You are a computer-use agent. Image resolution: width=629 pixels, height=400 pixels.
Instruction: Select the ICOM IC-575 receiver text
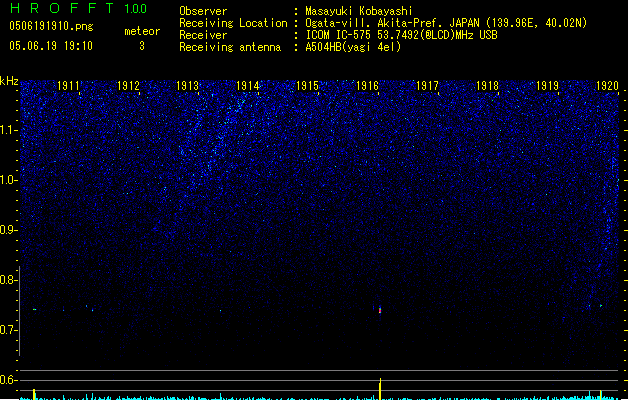pos(402,35)
